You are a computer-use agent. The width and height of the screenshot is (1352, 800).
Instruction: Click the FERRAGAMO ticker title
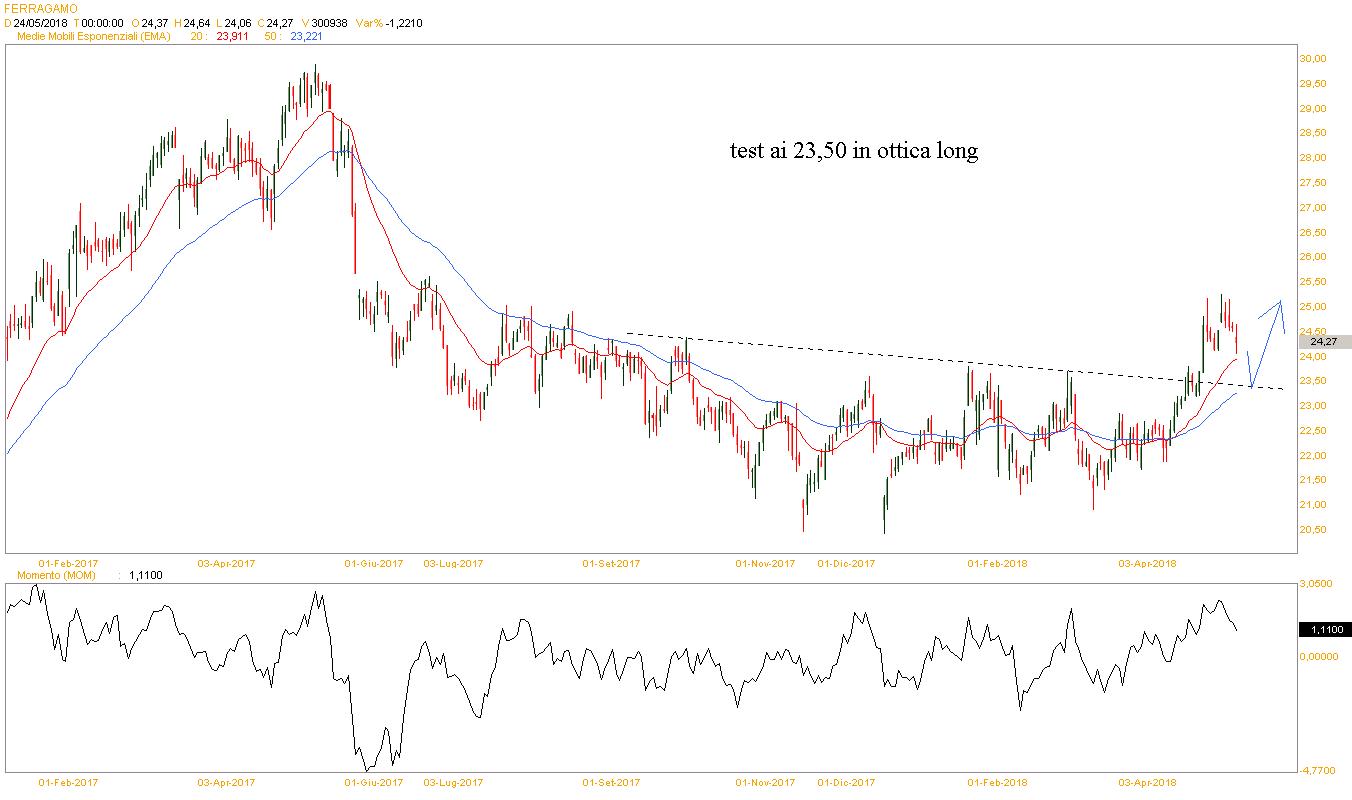tap(41, 8)
